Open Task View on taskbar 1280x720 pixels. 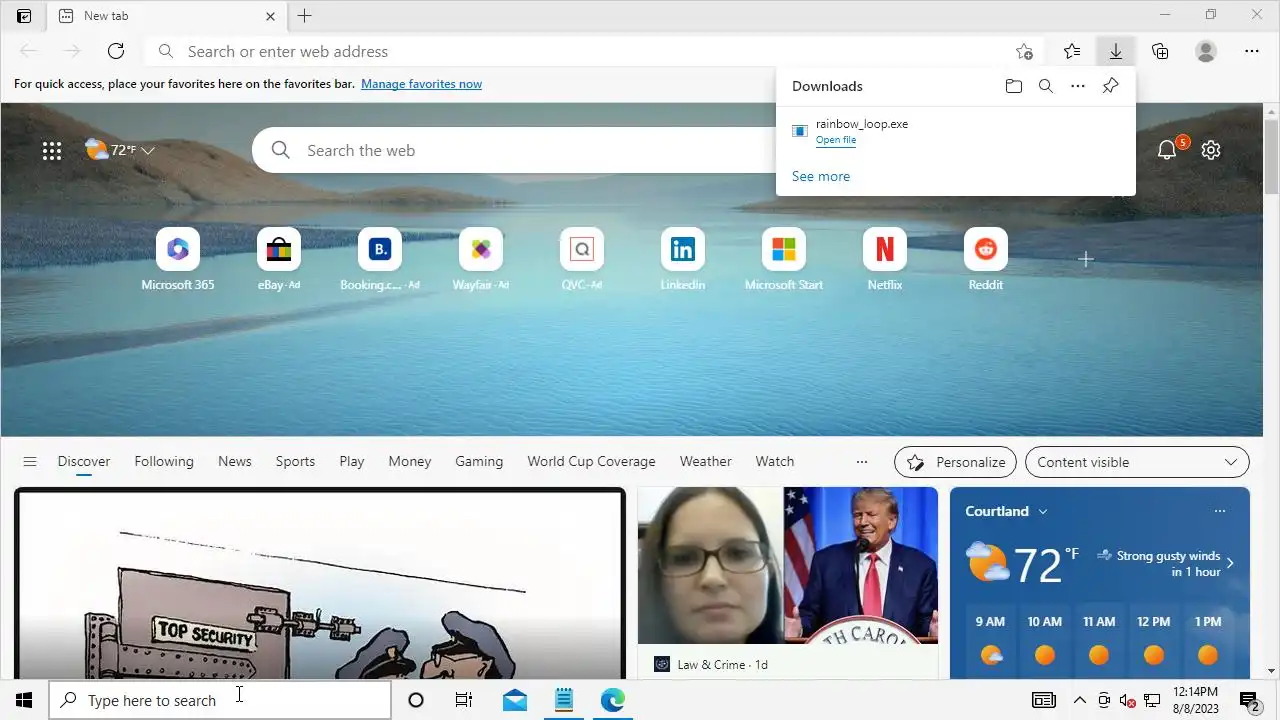[464, 700]
